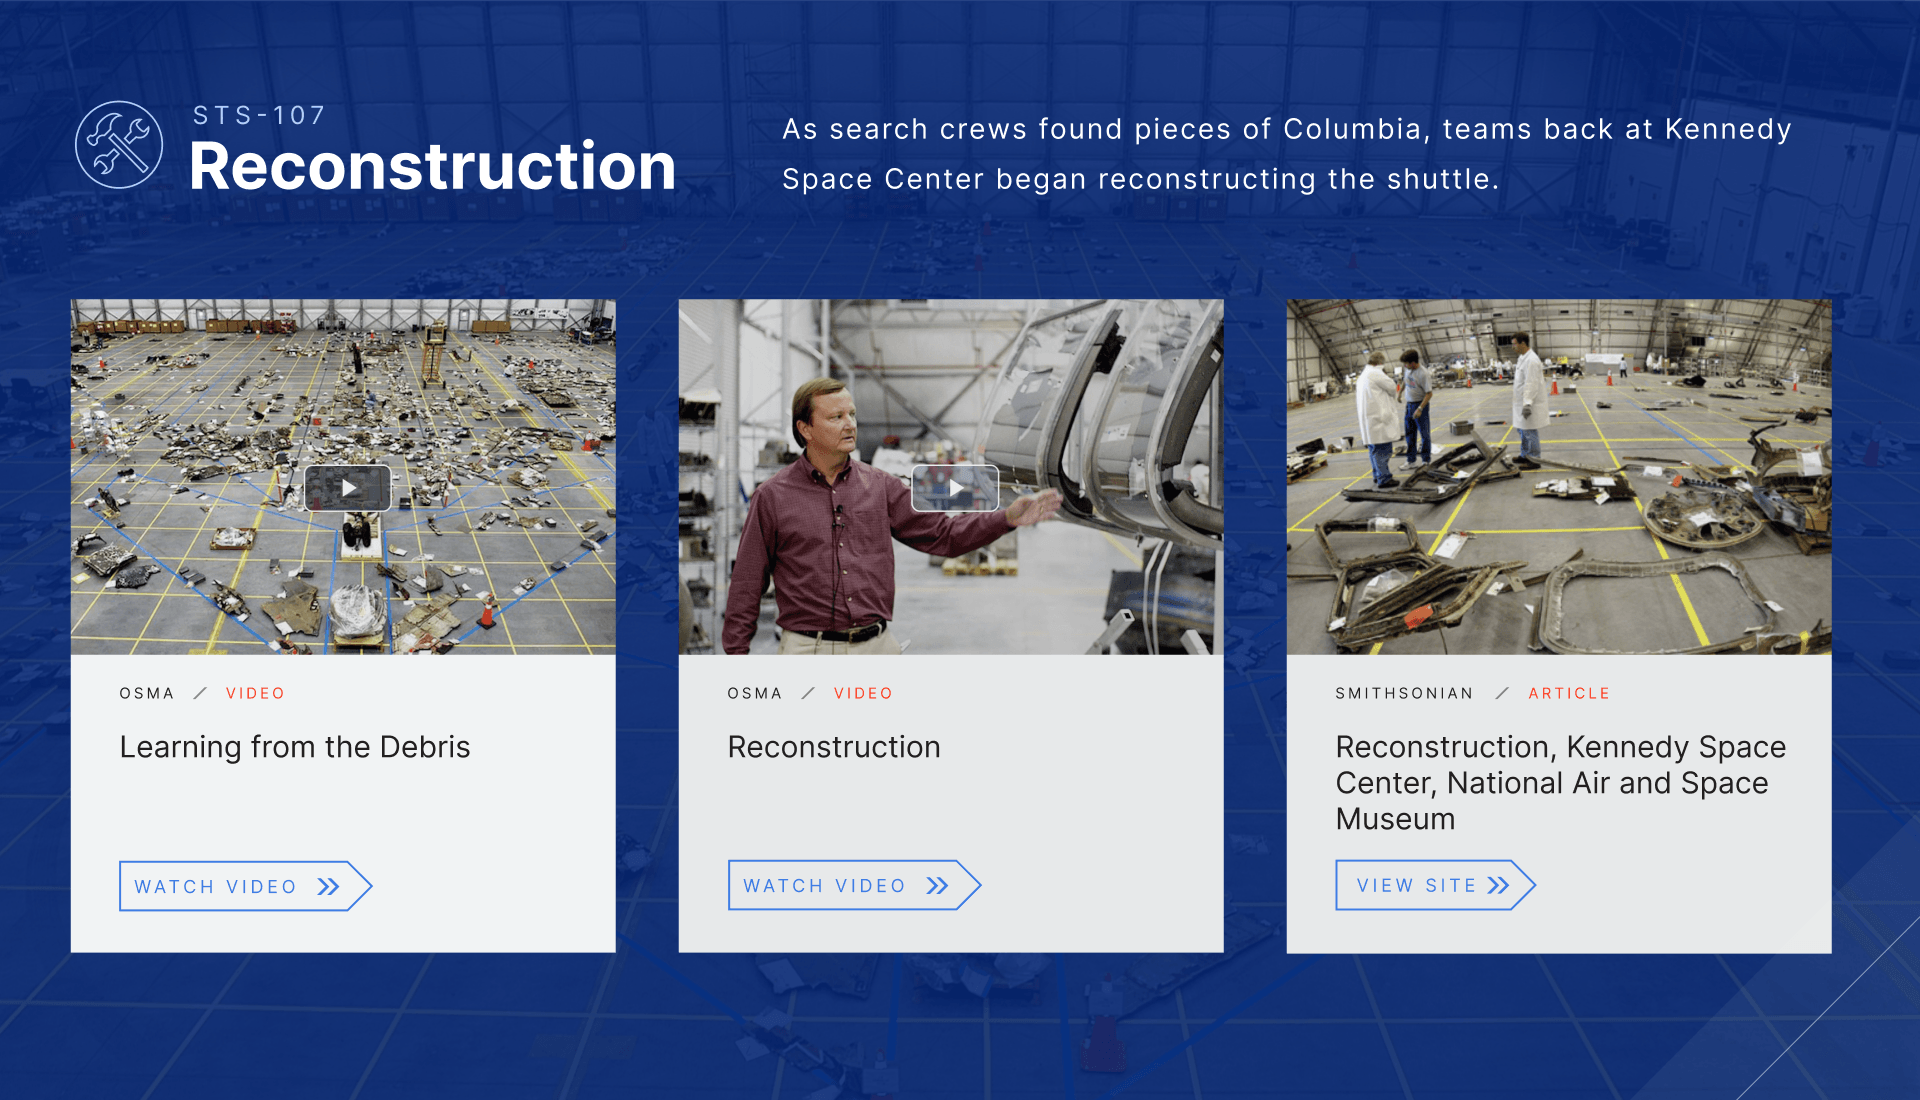The width and height of the screenshot is (1920, 1100).
Task: Click the OSMA label on the second card
Action: click(755, 693)
